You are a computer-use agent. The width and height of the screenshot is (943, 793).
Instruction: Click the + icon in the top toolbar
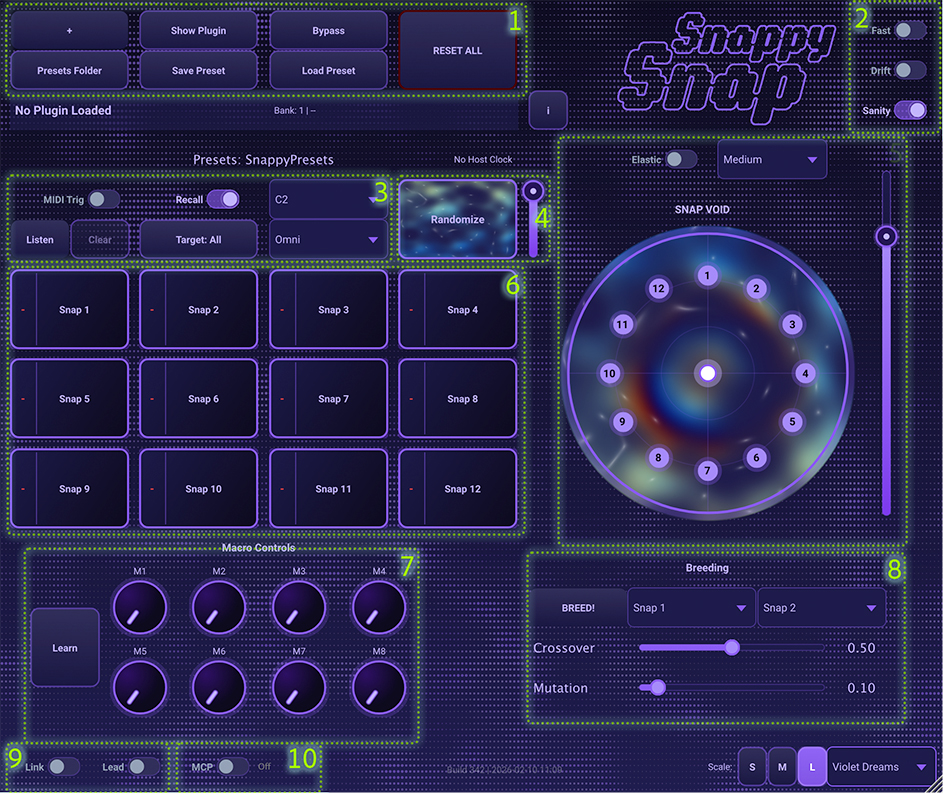tap(68, 31)
